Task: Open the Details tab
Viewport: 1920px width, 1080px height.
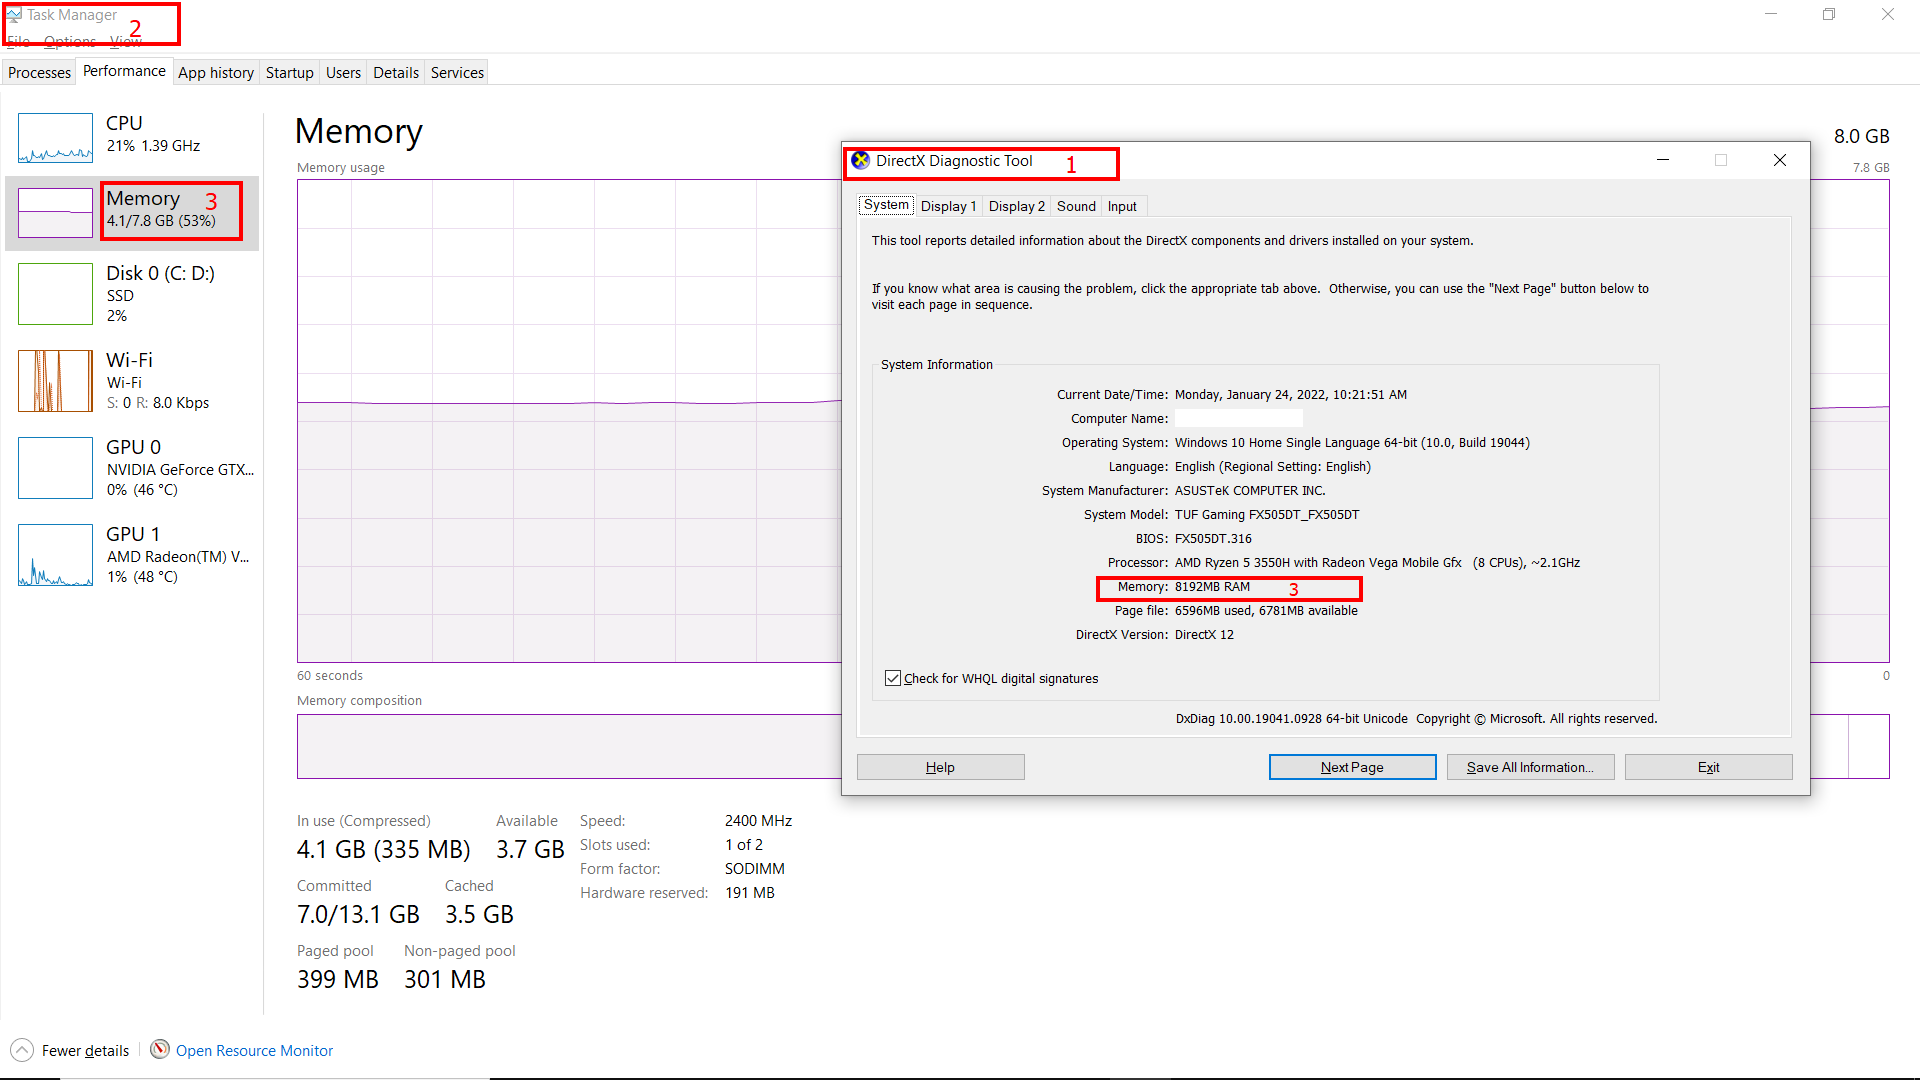Action: click(x=396, y=72)
